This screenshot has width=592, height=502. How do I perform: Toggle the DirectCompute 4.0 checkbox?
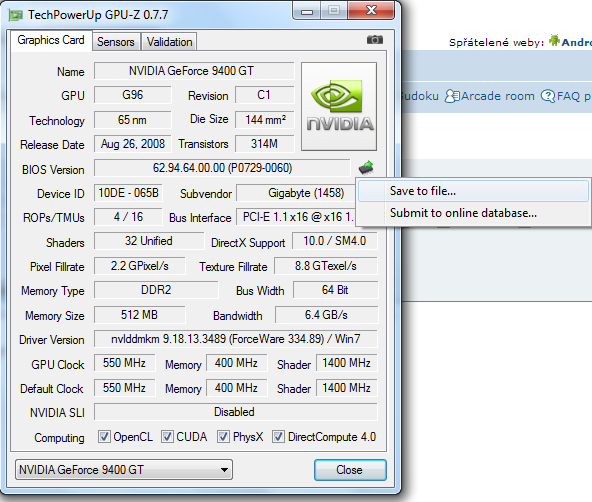[278, 437]
